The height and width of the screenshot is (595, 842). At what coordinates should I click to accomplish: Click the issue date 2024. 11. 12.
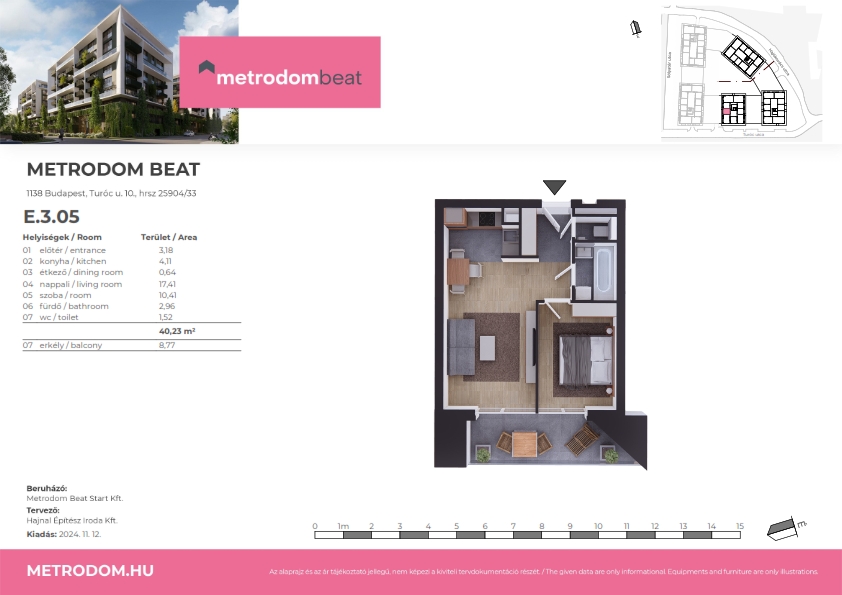[80, 534]
